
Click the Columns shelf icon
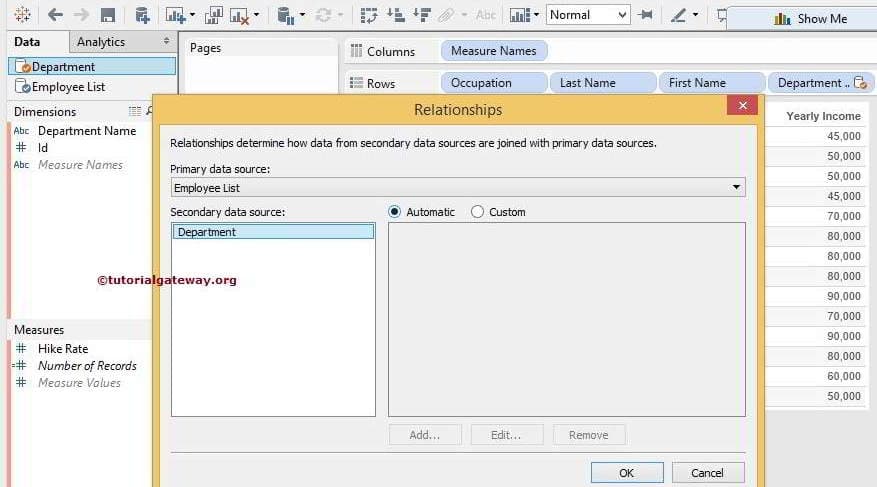pyautogui.click(x=356, y=51)
